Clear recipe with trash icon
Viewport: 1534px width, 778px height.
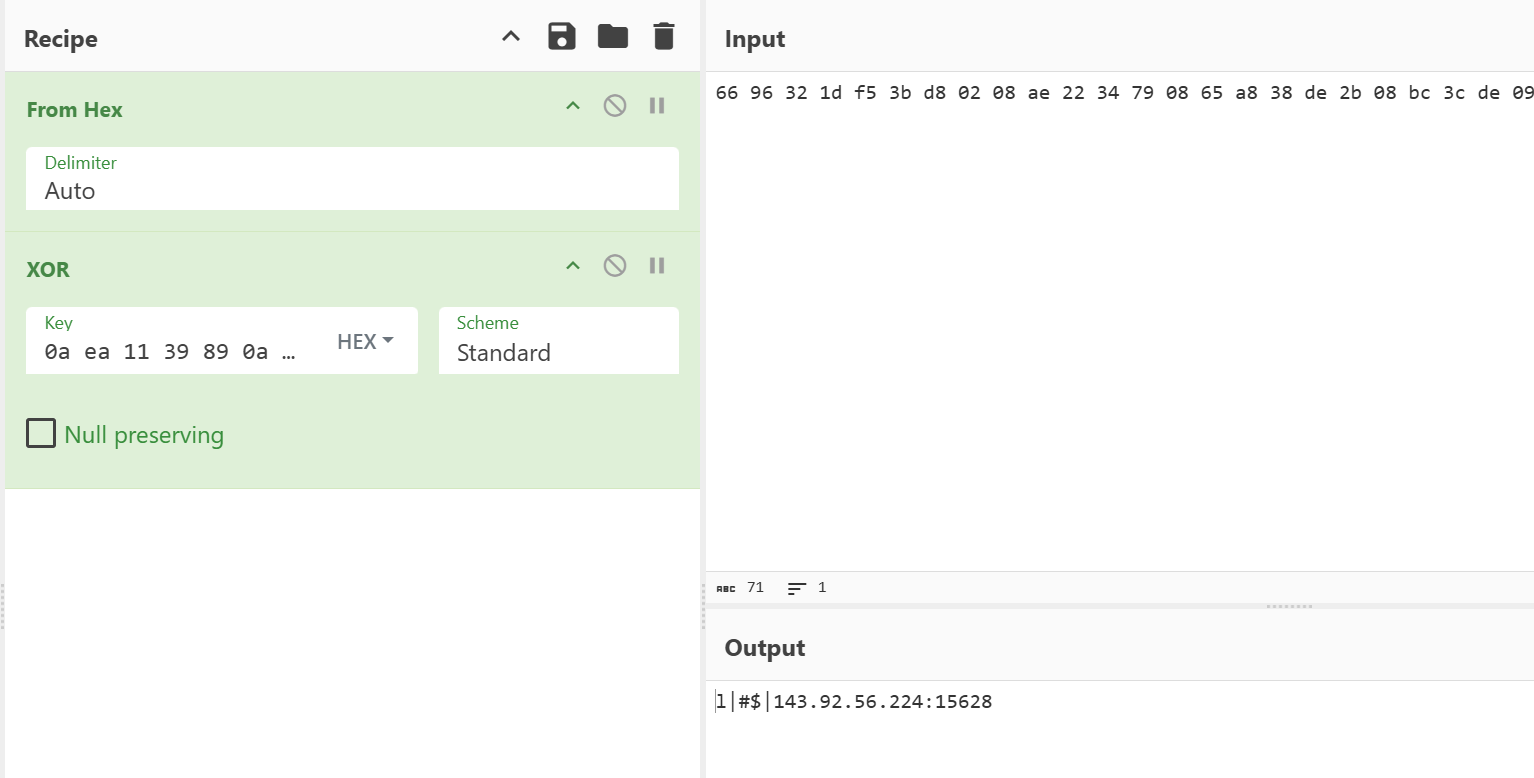tap(664, 37)
